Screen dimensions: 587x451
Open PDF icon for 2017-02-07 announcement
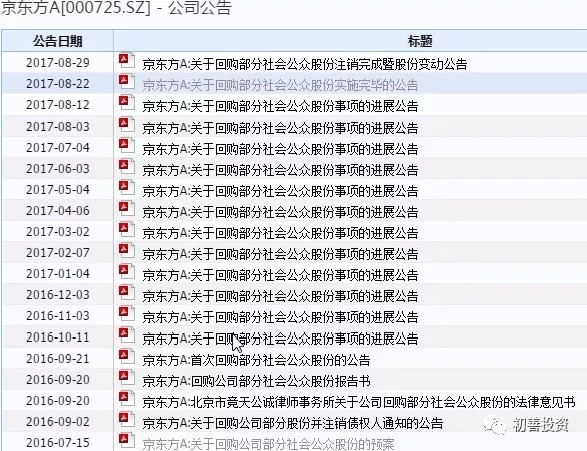tap(127, 250)
